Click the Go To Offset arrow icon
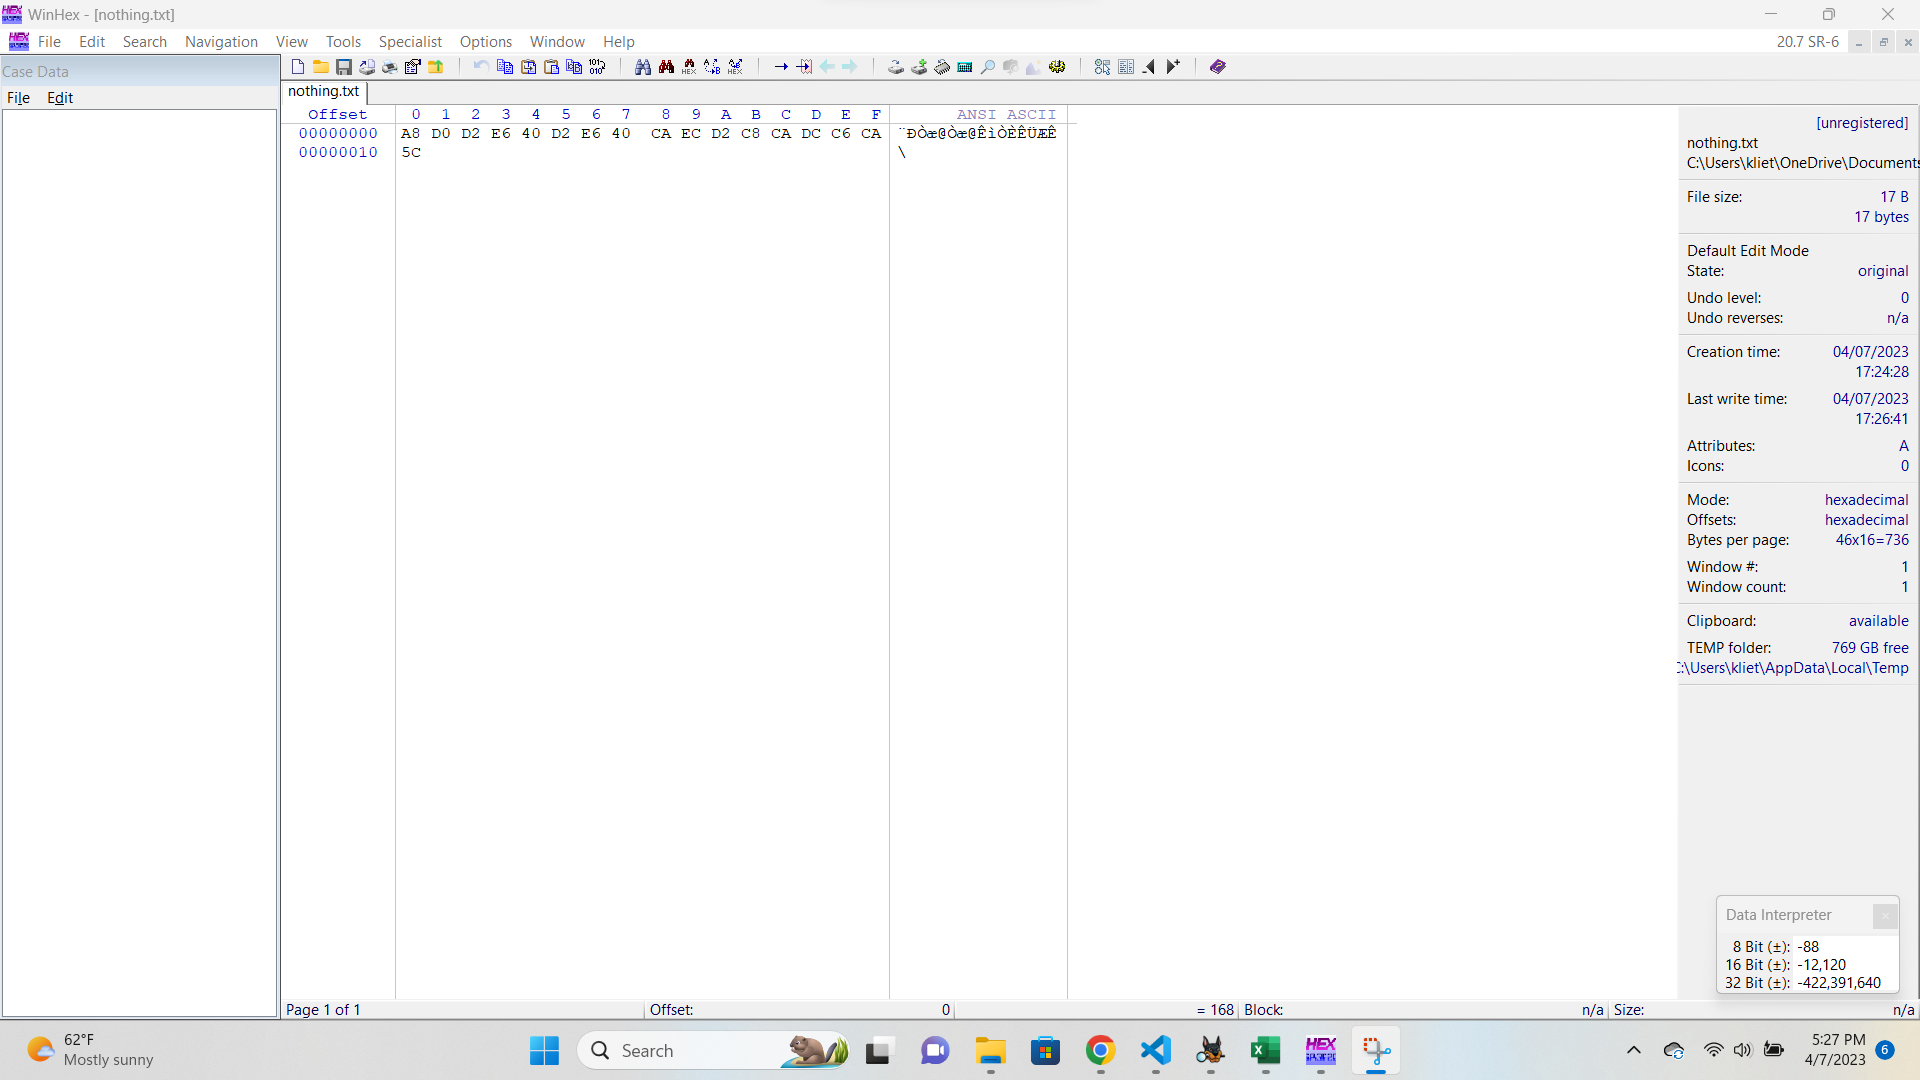 781,67
